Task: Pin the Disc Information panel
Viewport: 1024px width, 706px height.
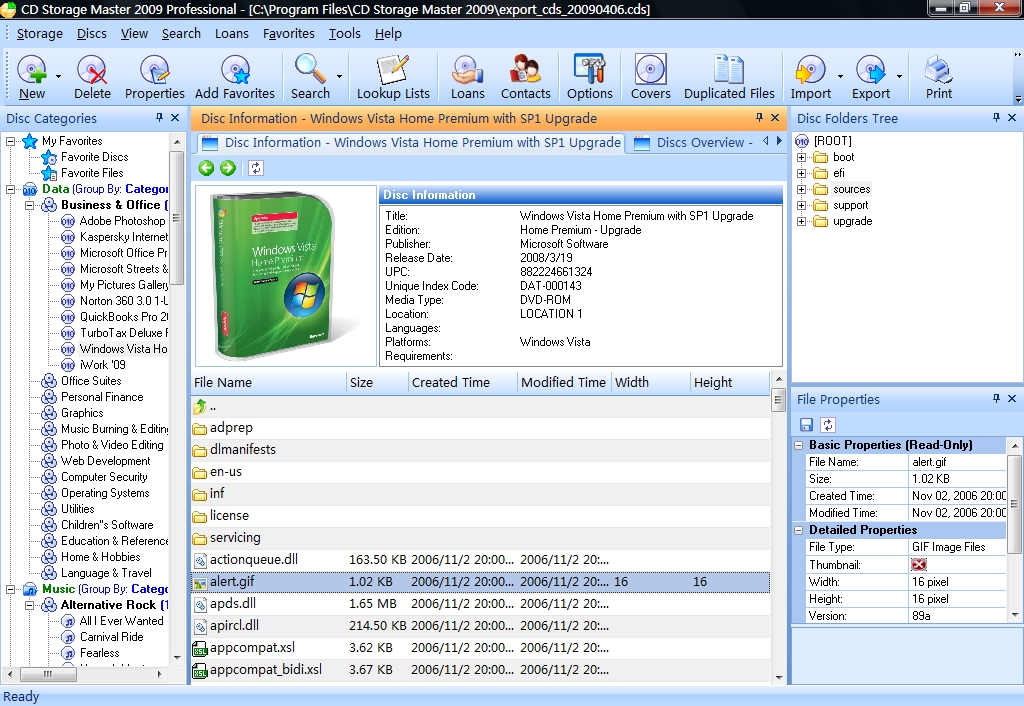Action: point(759,118)
